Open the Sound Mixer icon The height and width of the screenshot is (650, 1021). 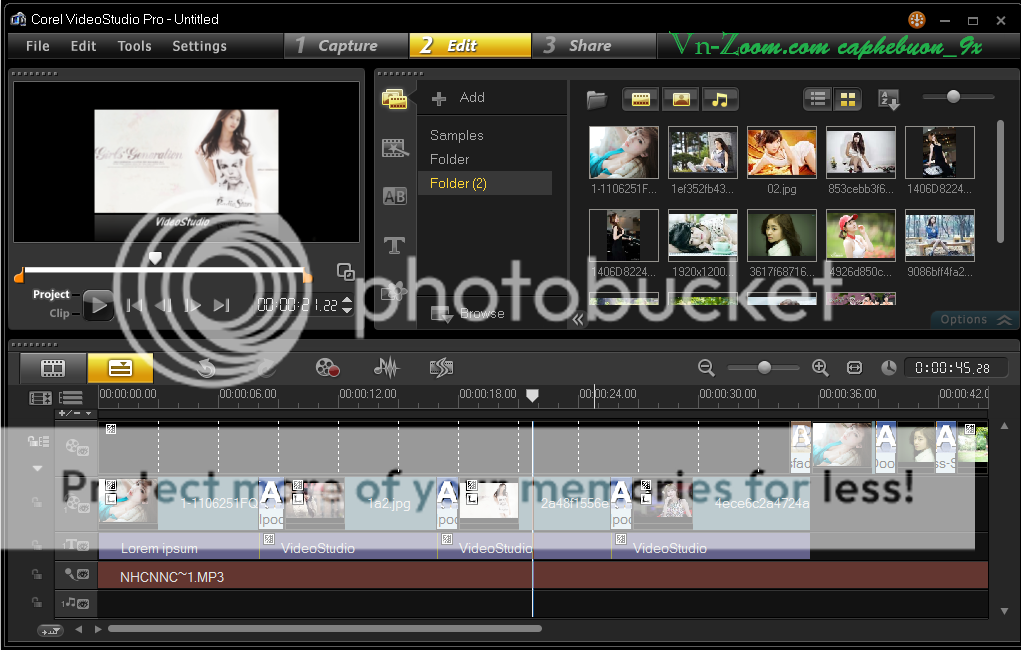(x=386, y=368)
